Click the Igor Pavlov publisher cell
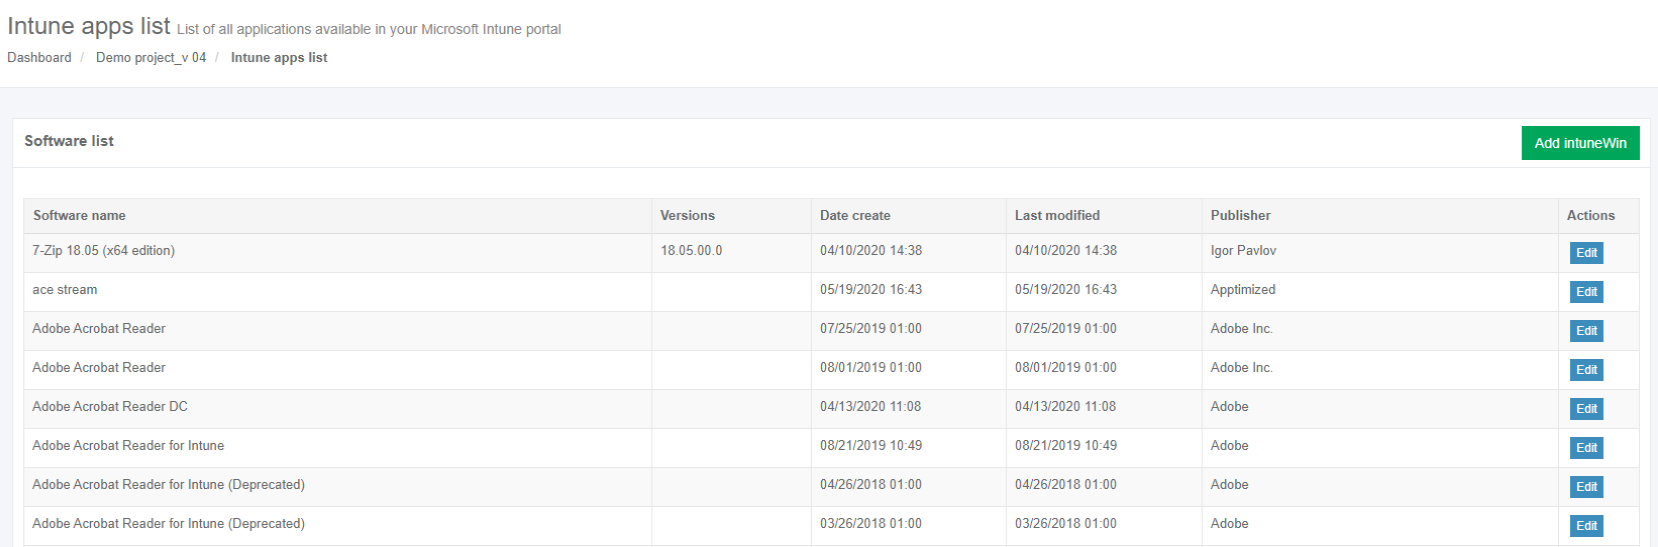1658x547 pixels. [x=1243, y=251]
